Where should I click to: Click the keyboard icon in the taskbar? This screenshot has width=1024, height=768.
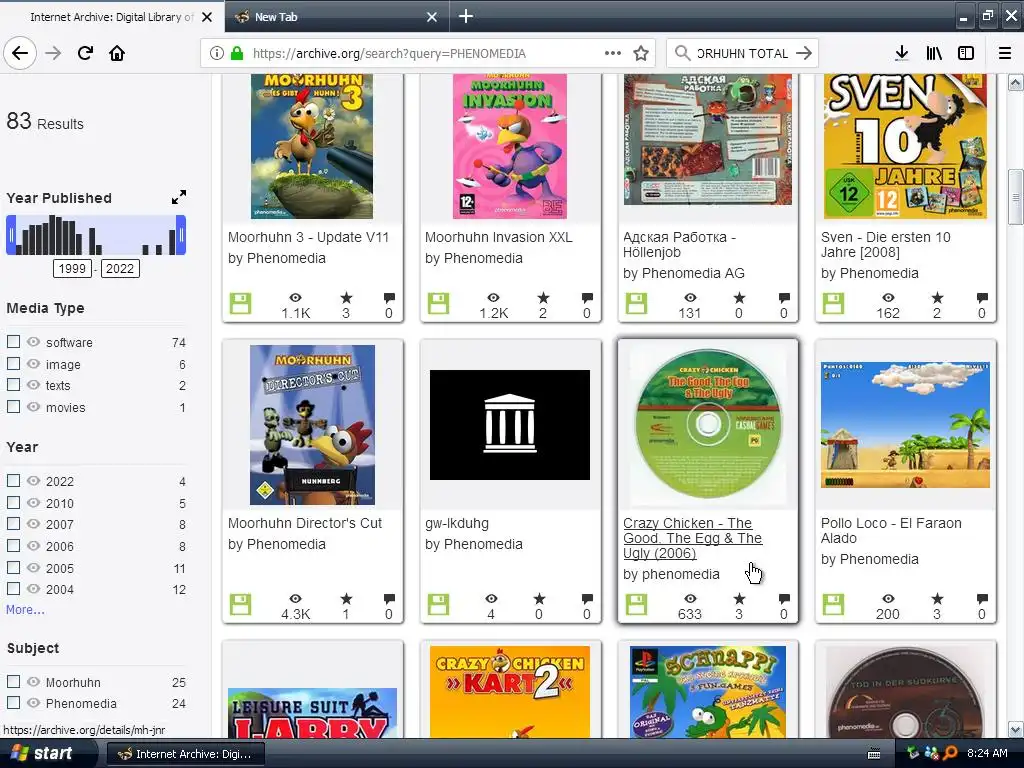(874, 754)
